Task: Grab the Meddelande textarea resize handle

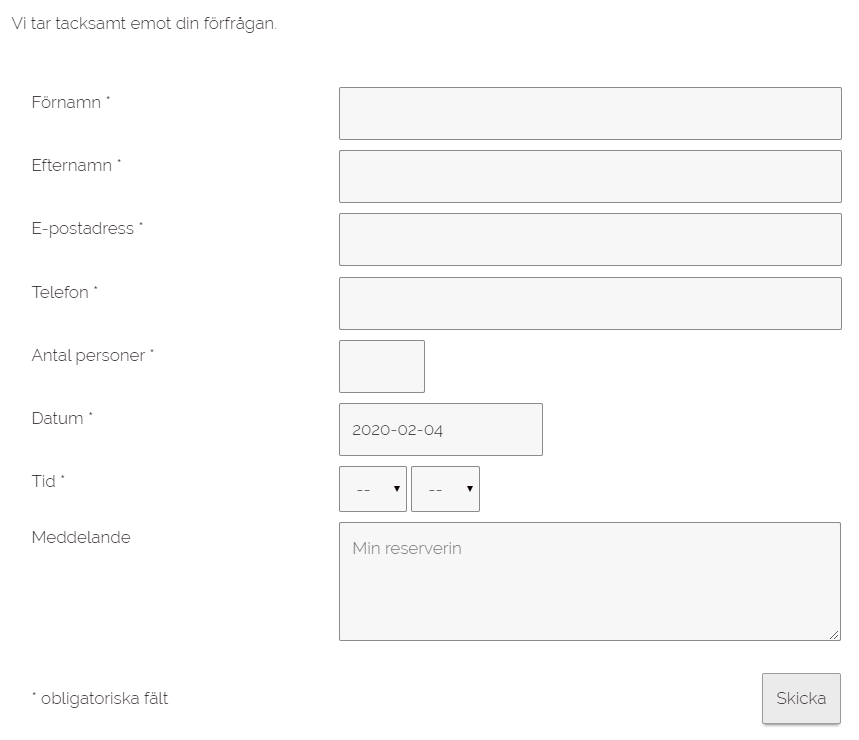Action: point(834,634)
